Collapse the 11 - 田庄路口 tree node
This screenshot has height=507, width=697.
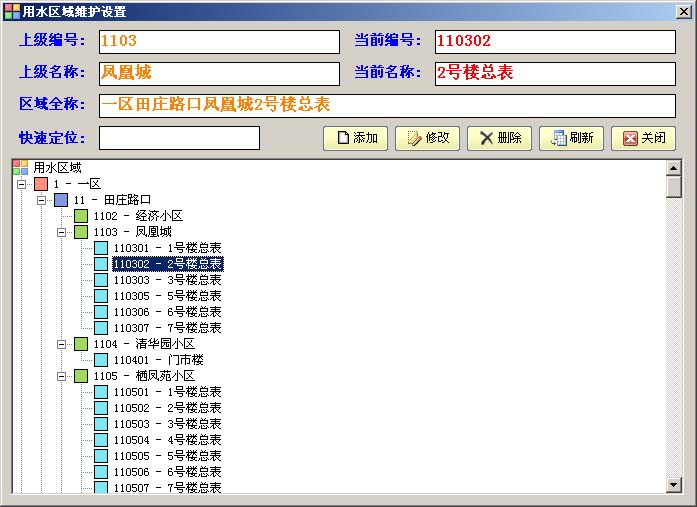tap(41, 200)
